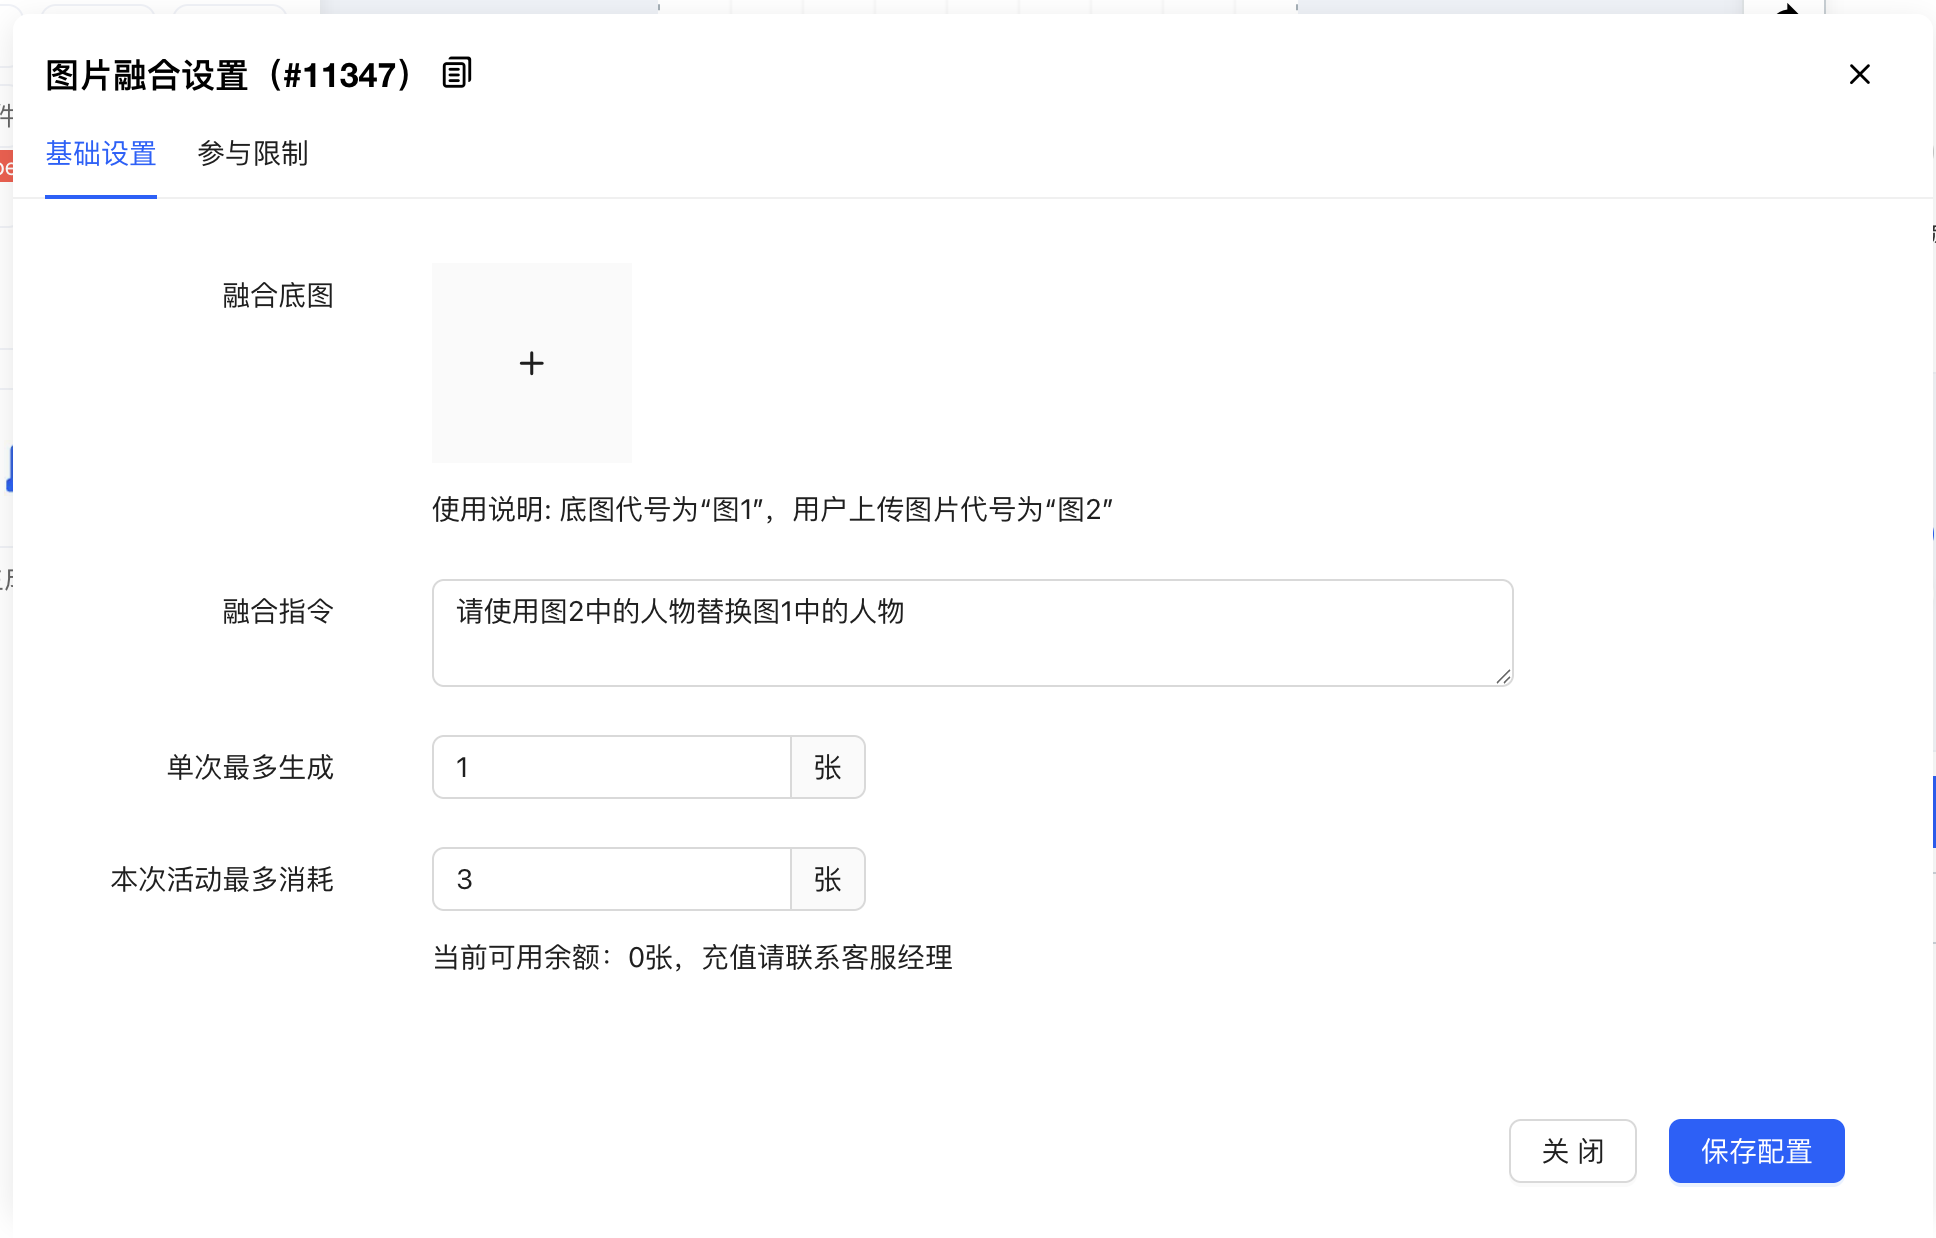The image size is (1936, 1238).
Task: Click the plus icon to upload 融合底图
Action: 532,363
